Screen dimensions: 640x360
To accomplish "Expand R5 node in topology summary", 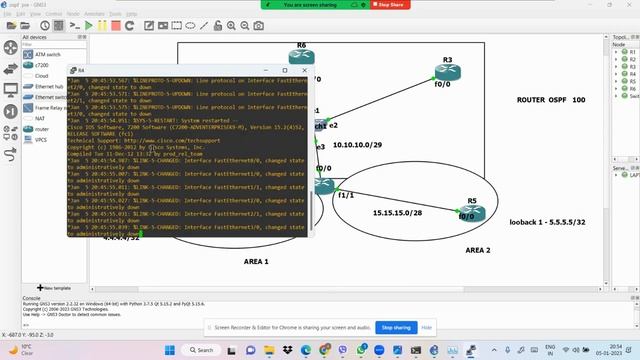I will pos(616,81).
